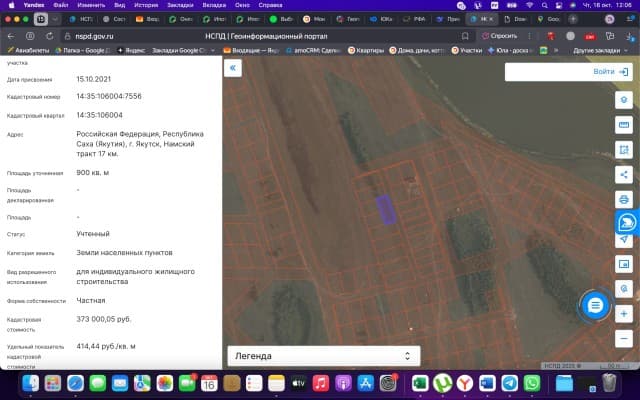Open the История menu
Screen dimensions: 640x400
click(146, 5)
